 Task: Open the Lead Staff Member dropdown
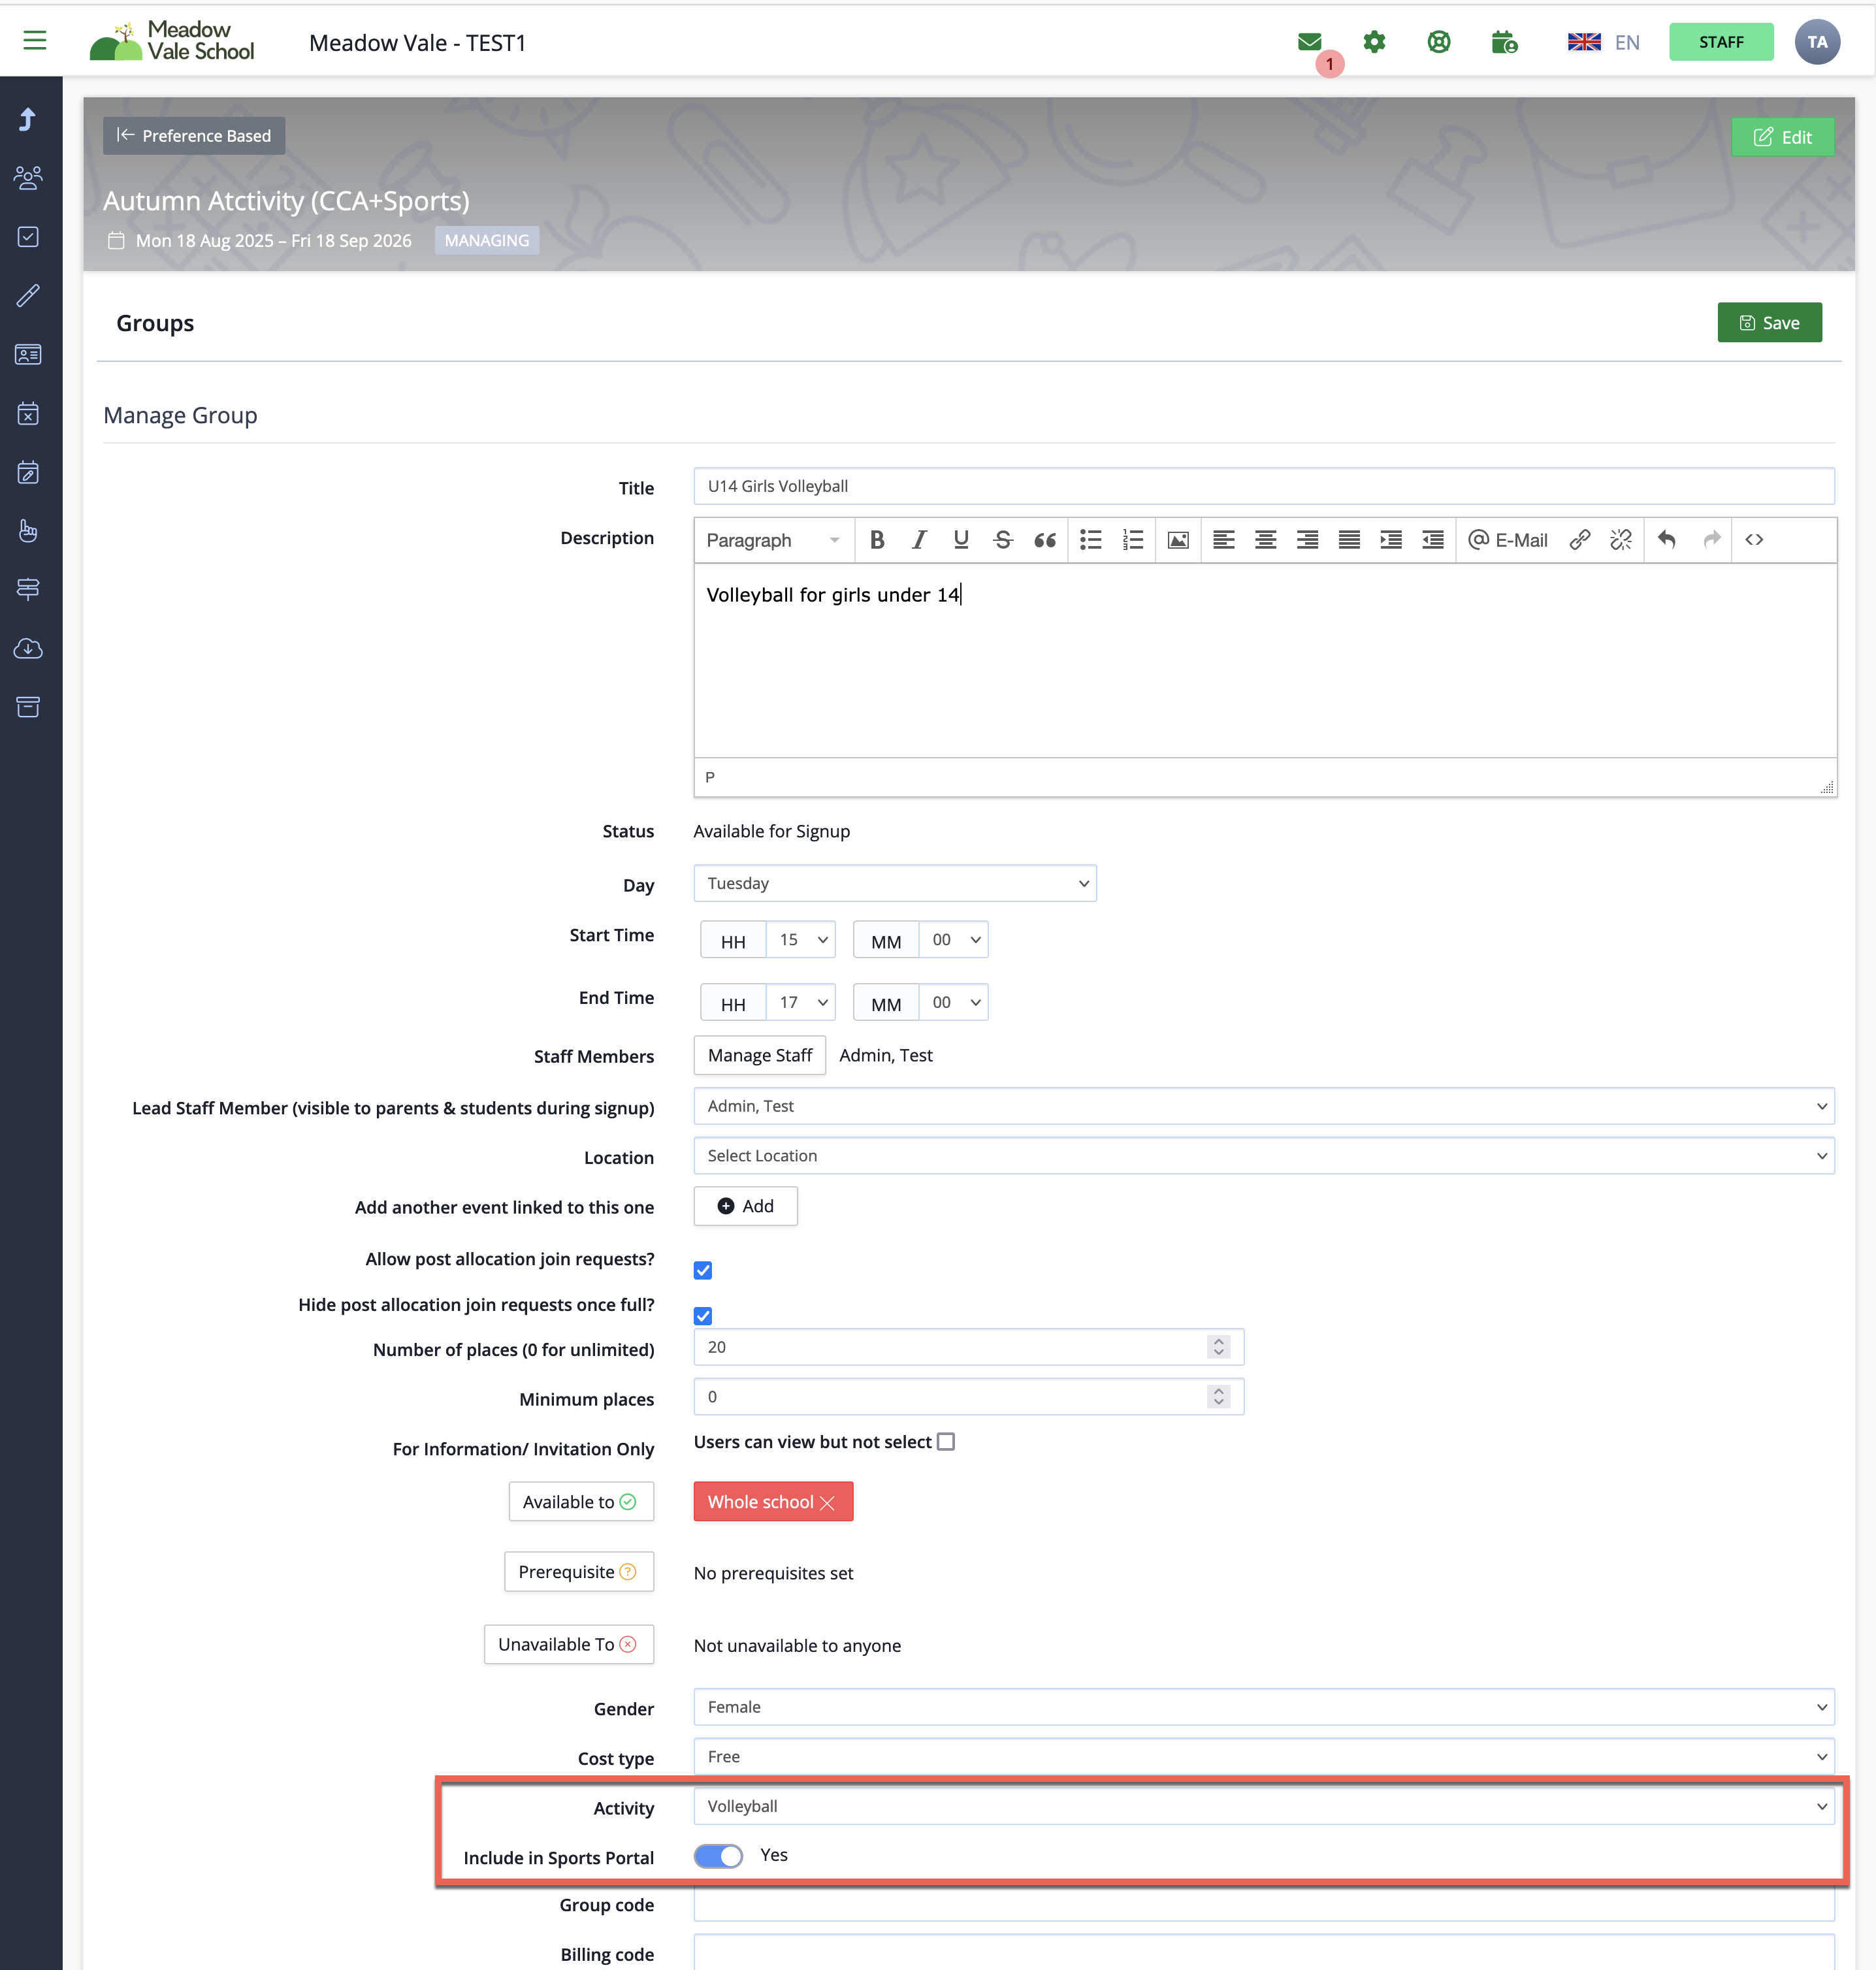(x=1264, y=1106)
